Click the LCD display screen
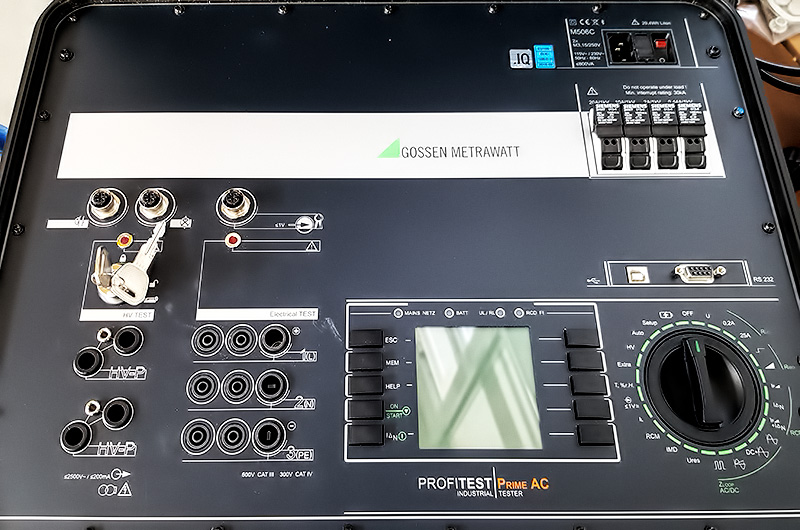Screen dimensions: 800x530 click(x=468, y=387)
